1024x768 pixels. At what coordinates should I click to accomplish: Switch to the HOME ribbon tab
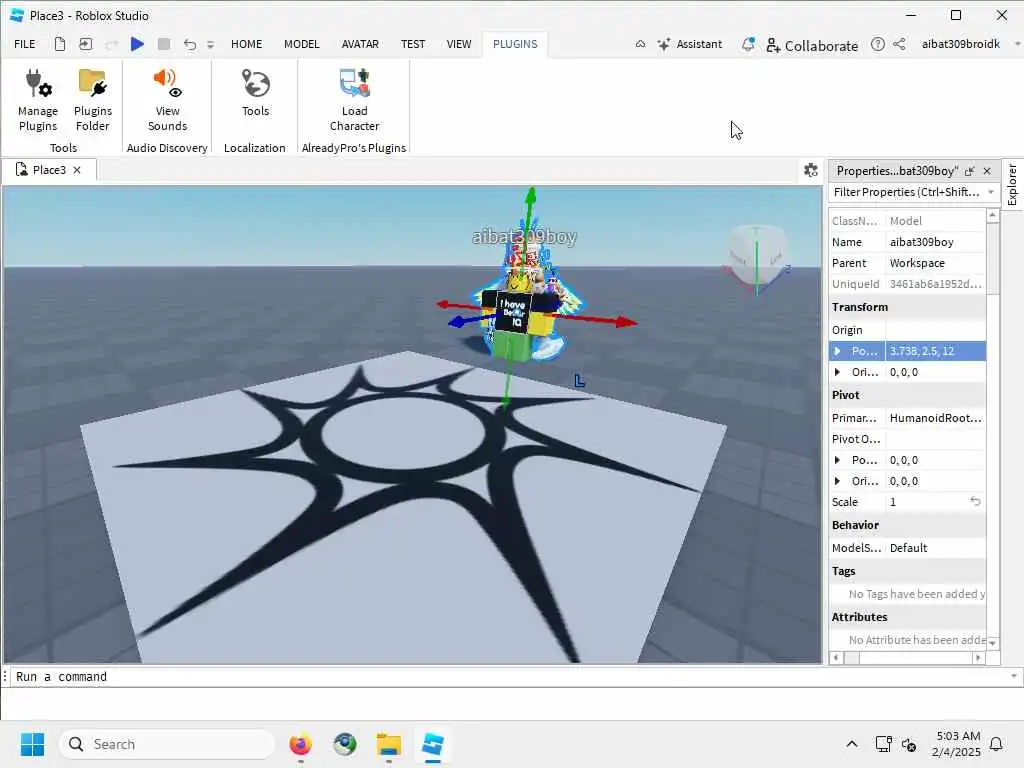pyautogui.click(x=246, y=44)
